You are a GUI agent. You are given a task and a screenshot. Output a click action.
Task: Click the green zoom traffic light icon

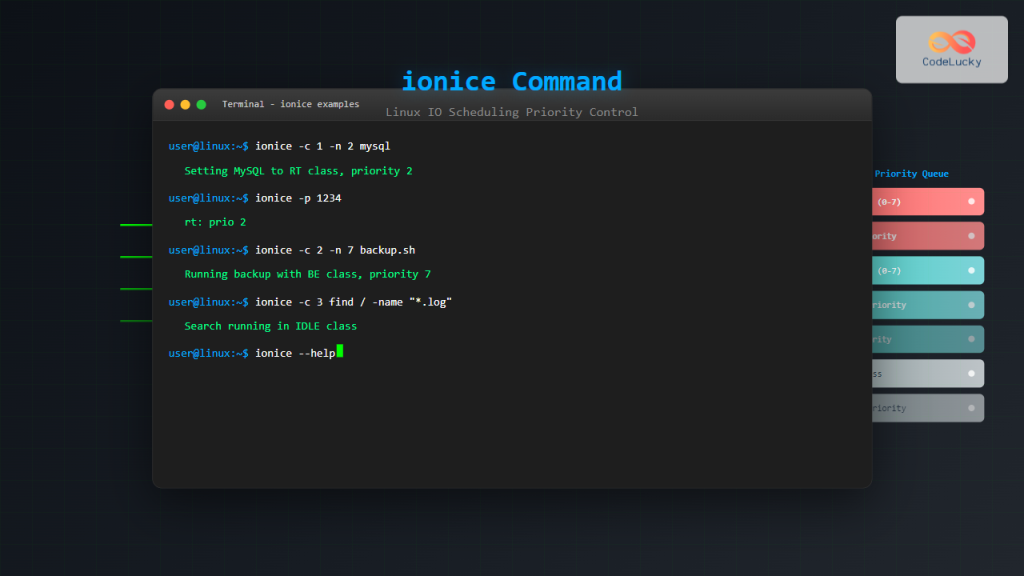point(201,103)
